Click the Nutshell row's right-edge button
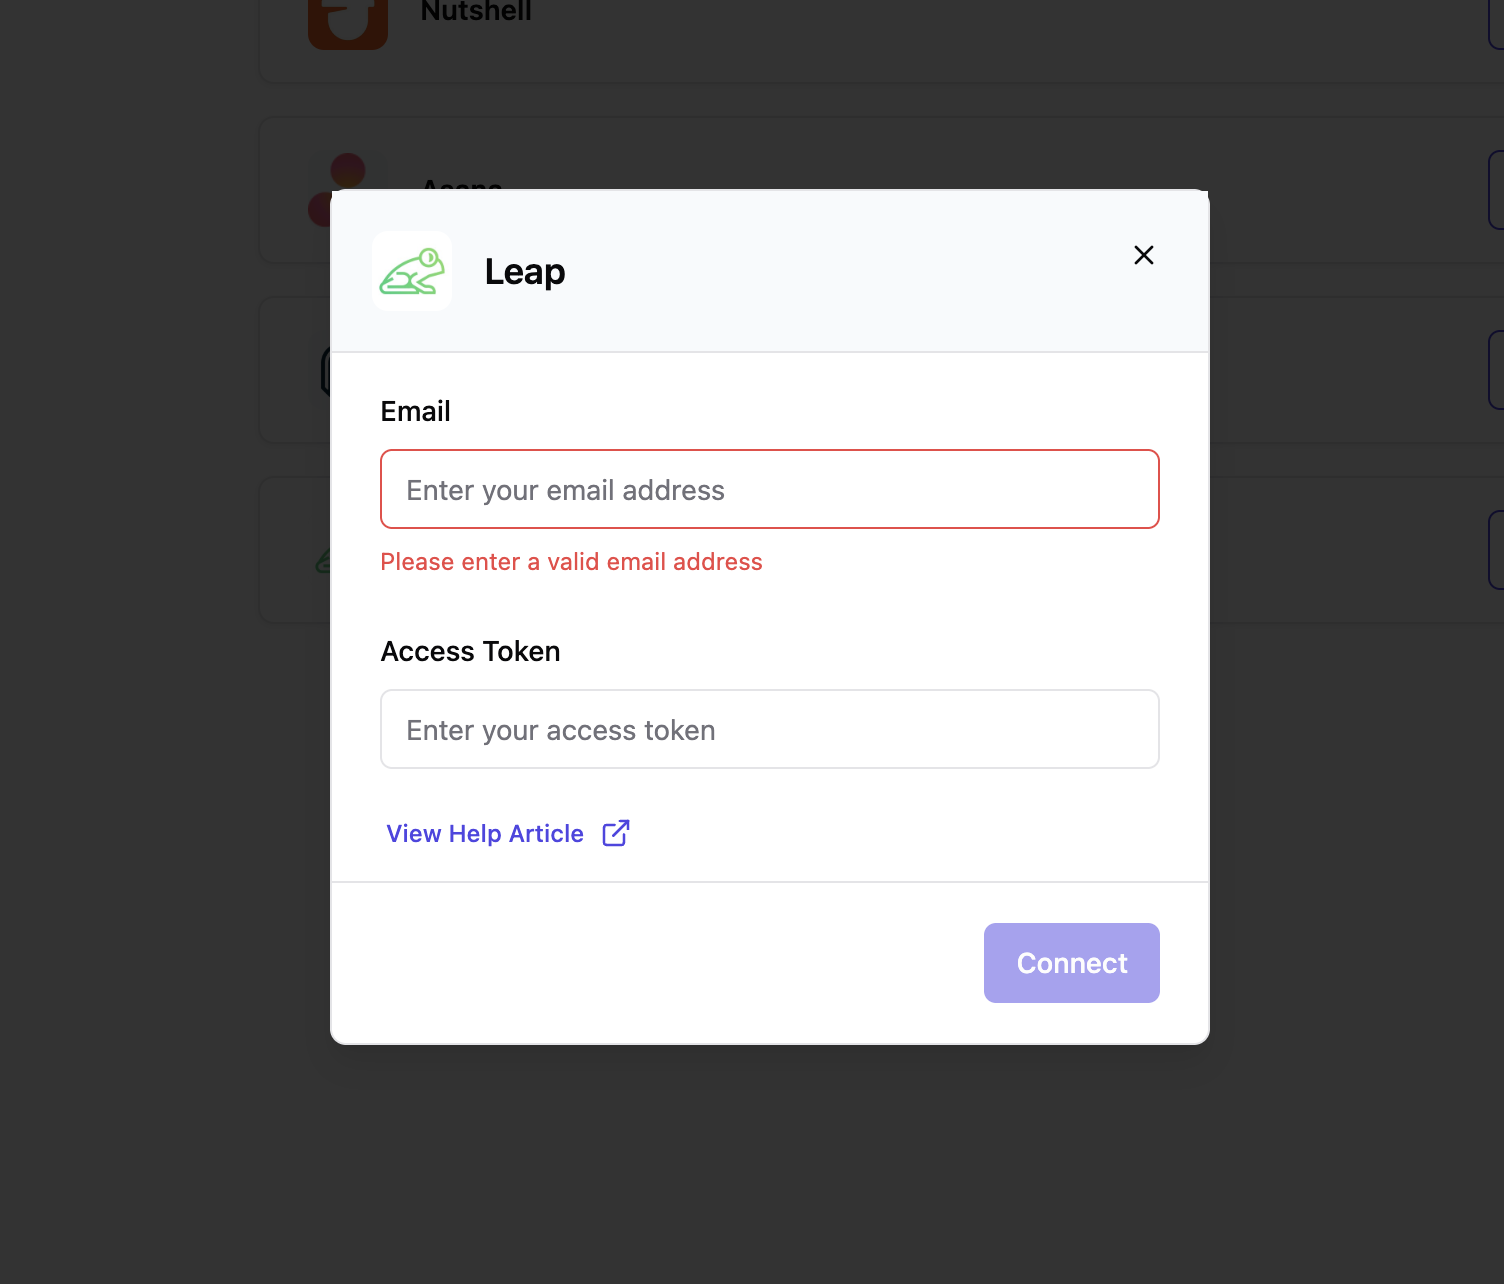Viewport: 1504px width, 1284px height. 1496,22
